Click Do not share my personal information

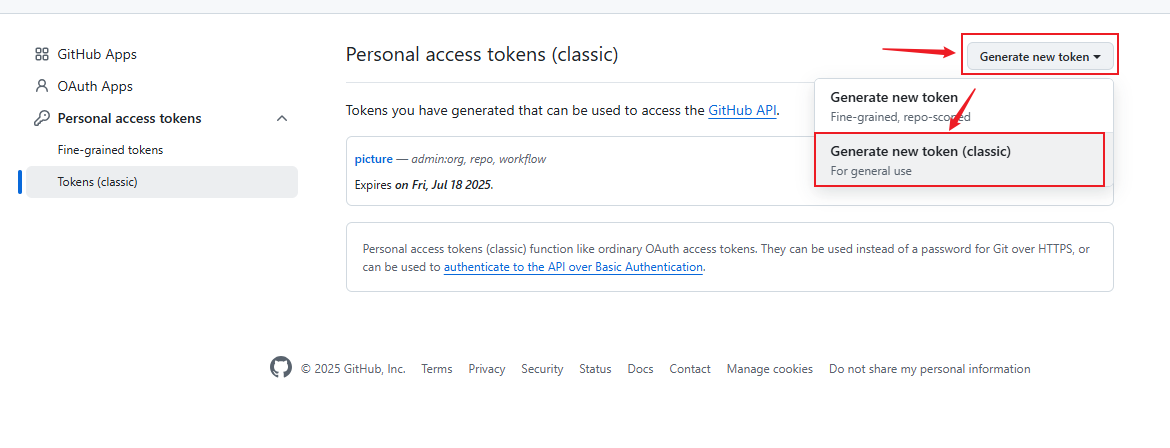pos(929,369)
